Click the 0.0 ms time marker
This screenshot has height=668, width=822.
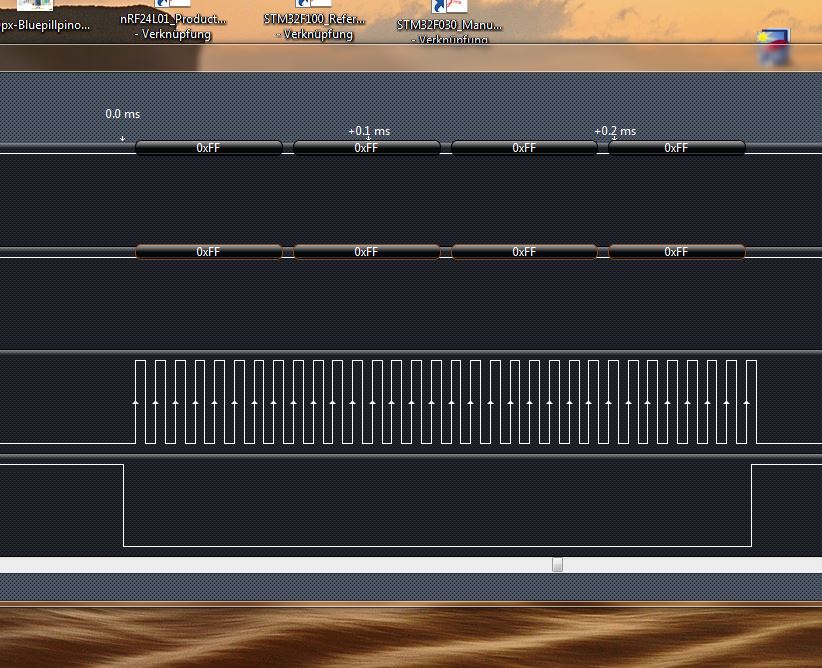pyautogui.click(x=123, y=114)
